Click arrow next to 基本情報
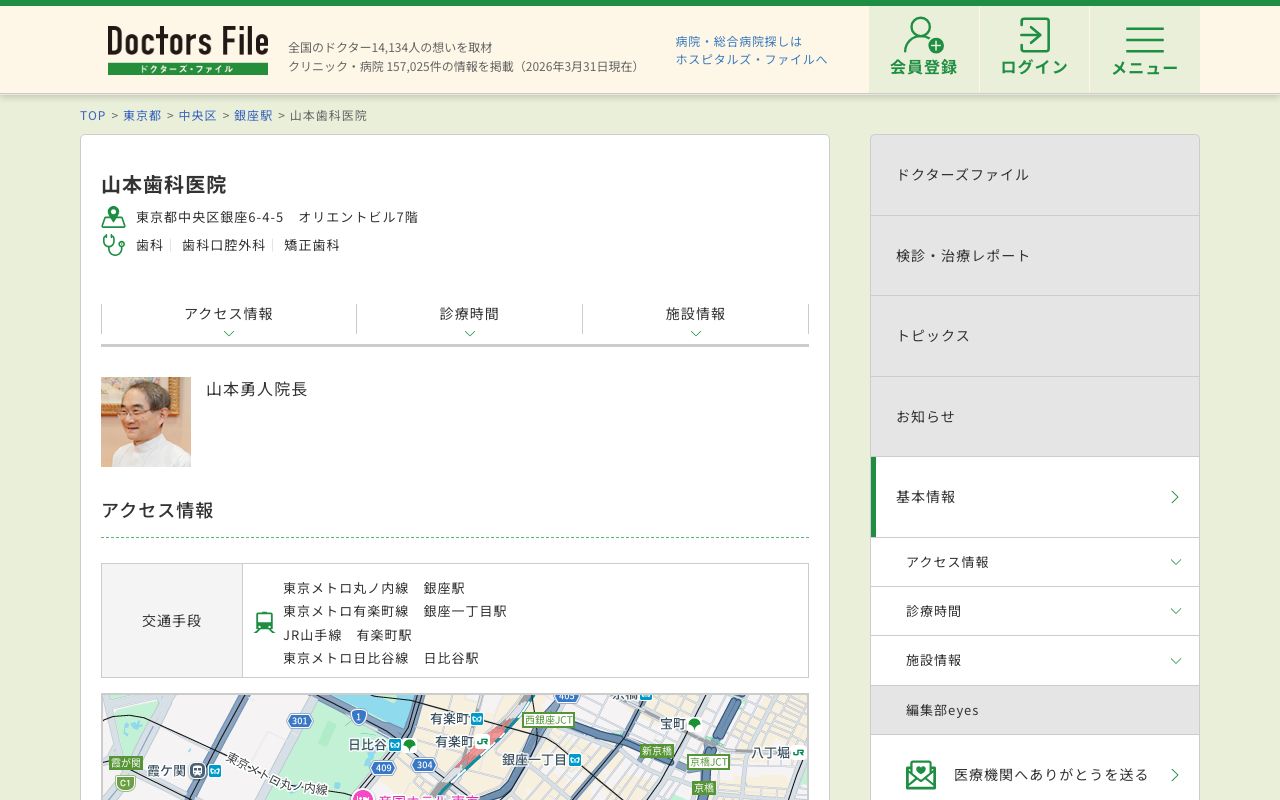 tap(1175, 497)
